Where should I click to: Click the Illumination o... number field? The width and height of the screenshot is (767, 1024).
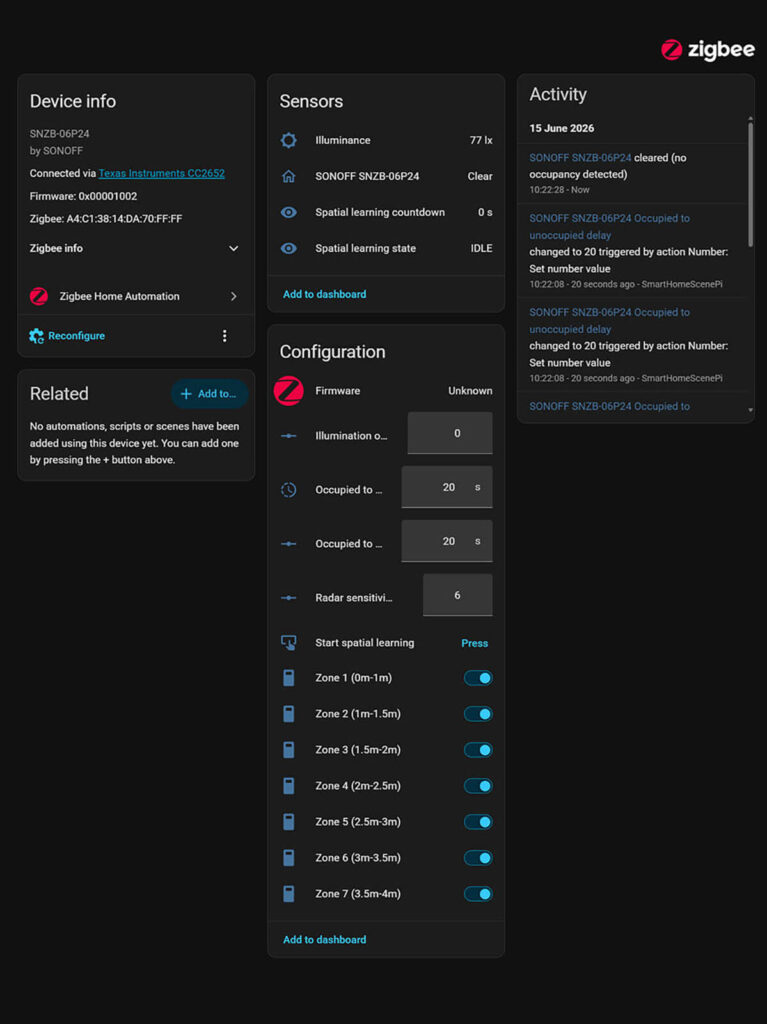449,433
